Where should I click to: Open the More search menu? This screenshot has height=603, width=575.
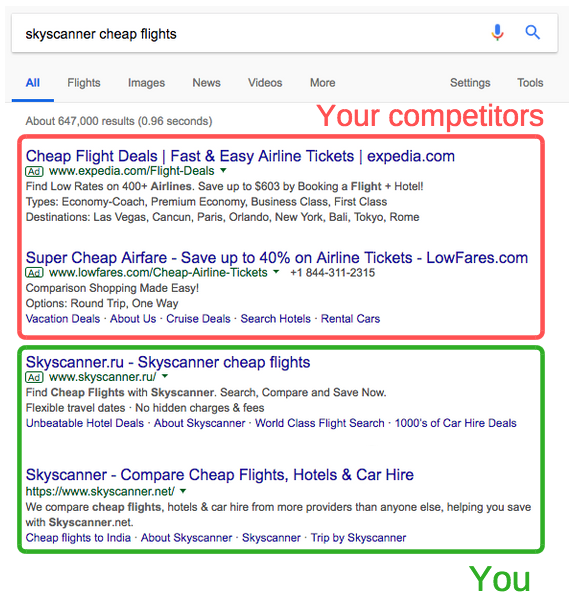pos(323,83)
